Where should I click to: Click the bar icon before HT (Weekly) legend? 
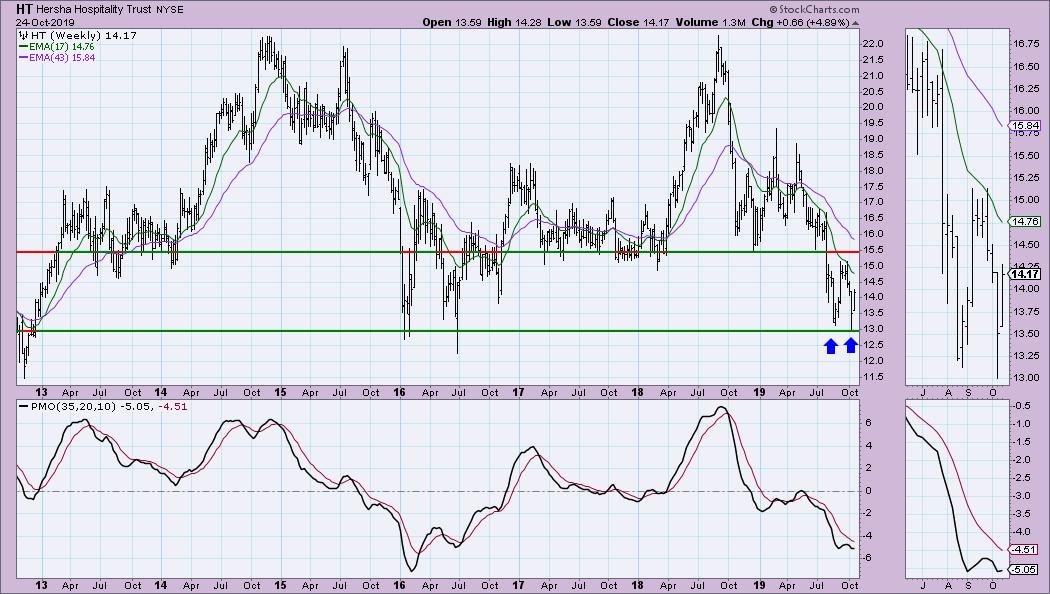[23, 35]
